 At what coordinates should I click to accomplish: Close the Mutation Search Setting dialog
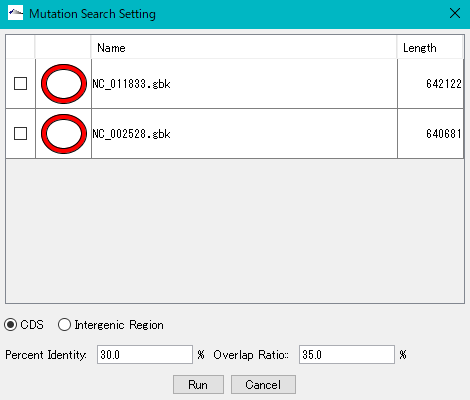tap(455, 13)
